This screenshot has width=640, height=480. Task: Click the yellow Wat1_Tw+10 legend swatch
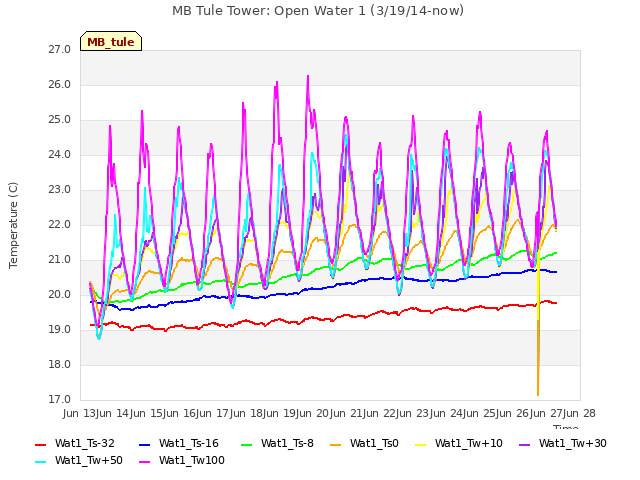click(x=420, y=444)
